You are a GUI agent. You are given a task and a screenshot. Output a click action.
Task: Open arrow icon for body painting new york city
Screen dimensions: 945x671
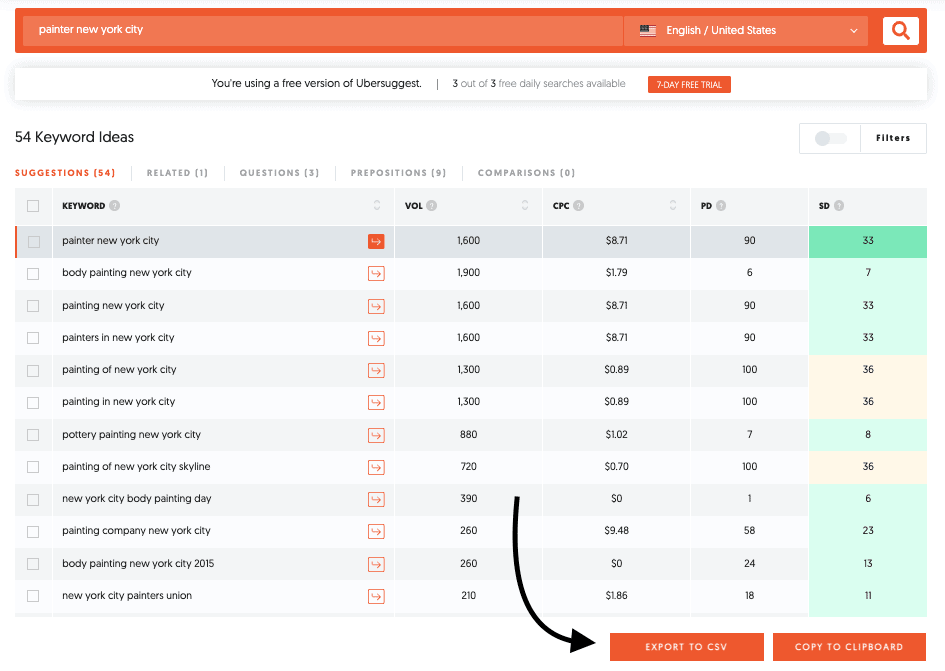376,273
